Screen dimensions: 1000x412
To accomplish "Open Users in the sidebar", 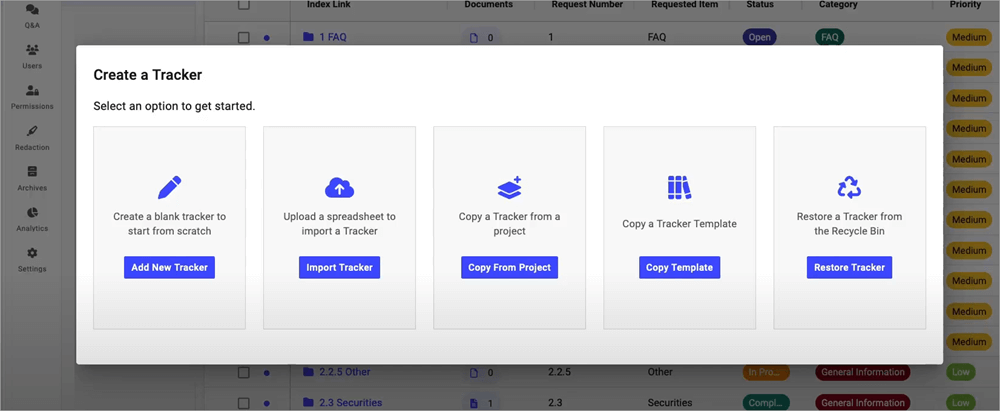I will tap(32, 56).
